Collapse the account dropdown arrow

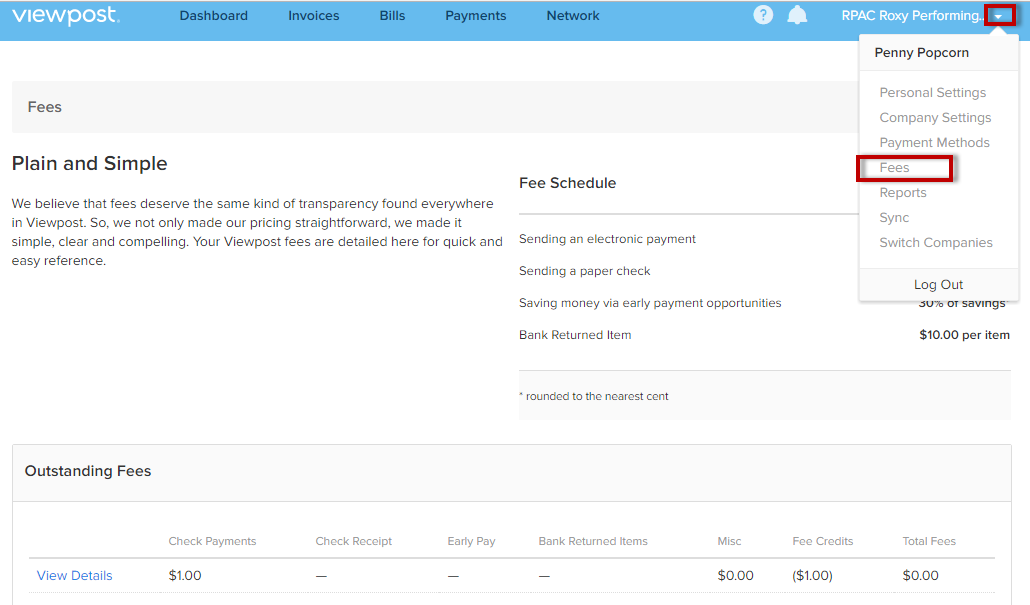pos(999,16)
